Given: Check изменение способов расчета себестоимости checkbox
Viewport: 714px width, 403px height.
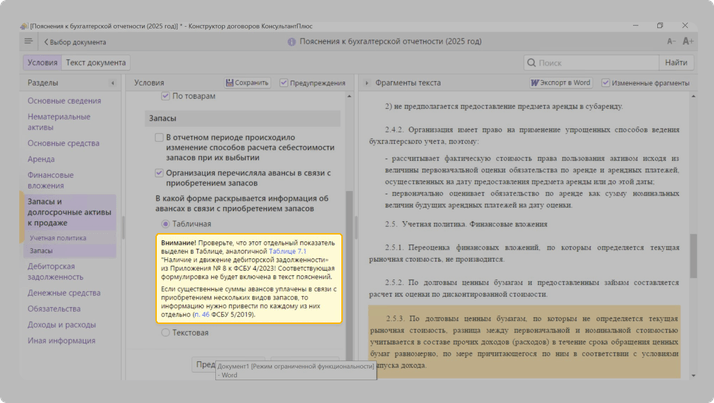Looking at the screenshot, I should pyautogui.click(x=159, y=138).
